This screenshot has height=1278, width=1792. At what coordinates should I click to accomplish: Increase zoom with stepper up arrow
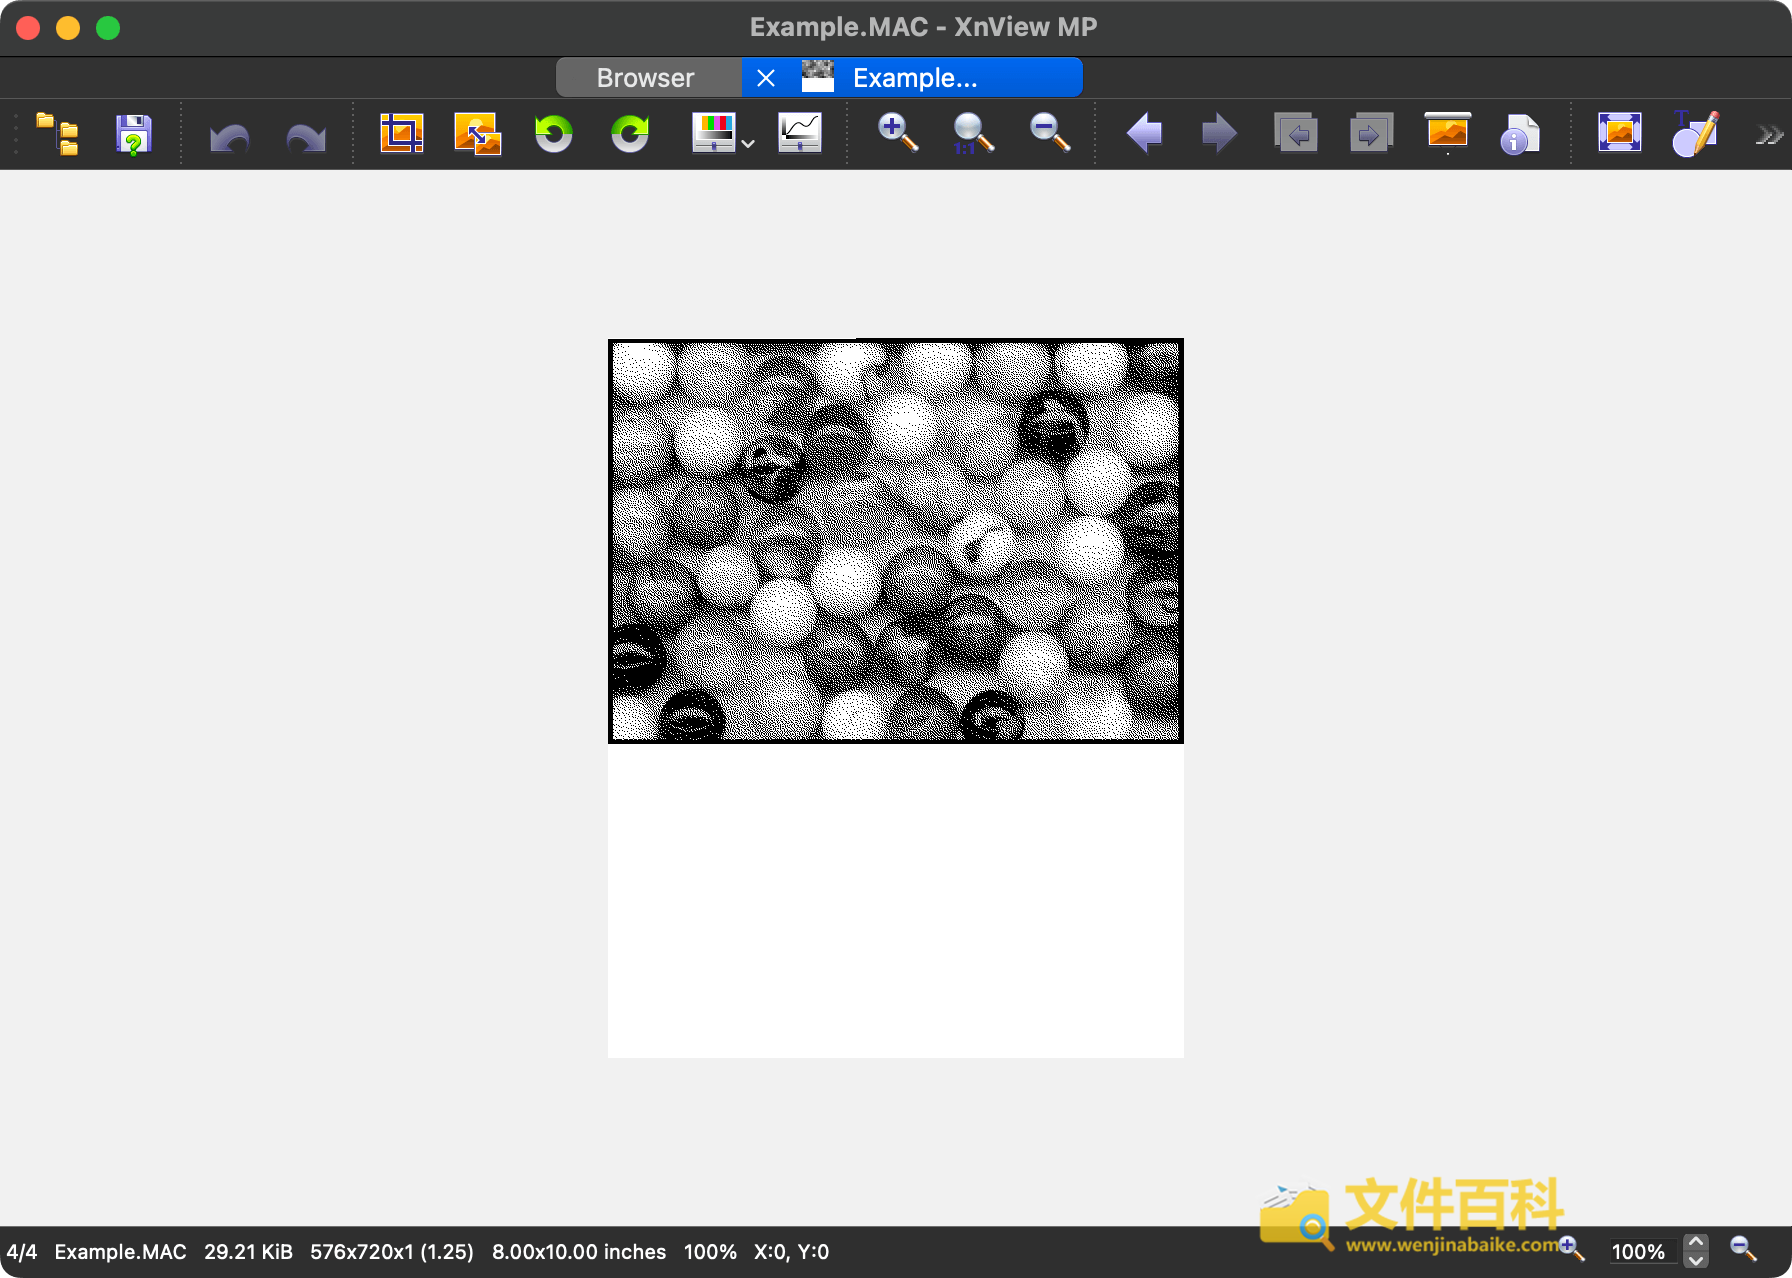coord(1696,1243)
